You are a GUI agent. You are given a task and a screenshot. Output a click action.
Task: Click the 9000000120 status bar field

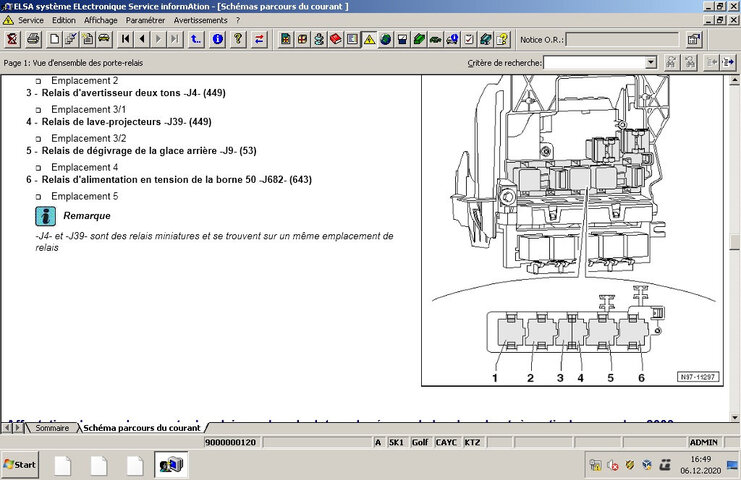[x=232, y=442]
